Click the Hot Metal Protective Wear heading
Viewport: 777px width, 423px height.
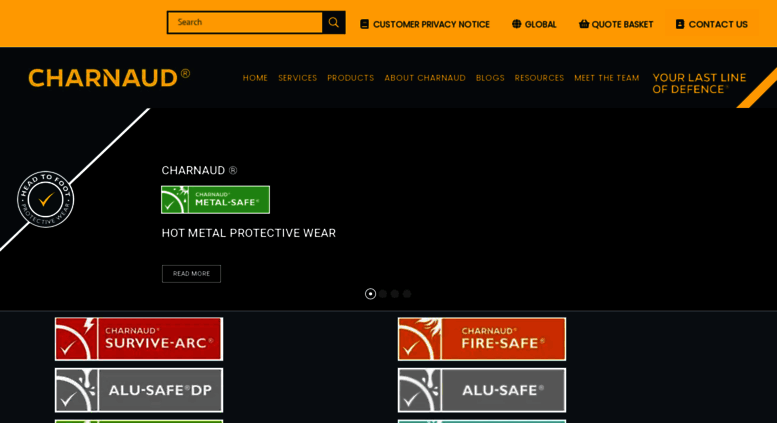(249, 233)
